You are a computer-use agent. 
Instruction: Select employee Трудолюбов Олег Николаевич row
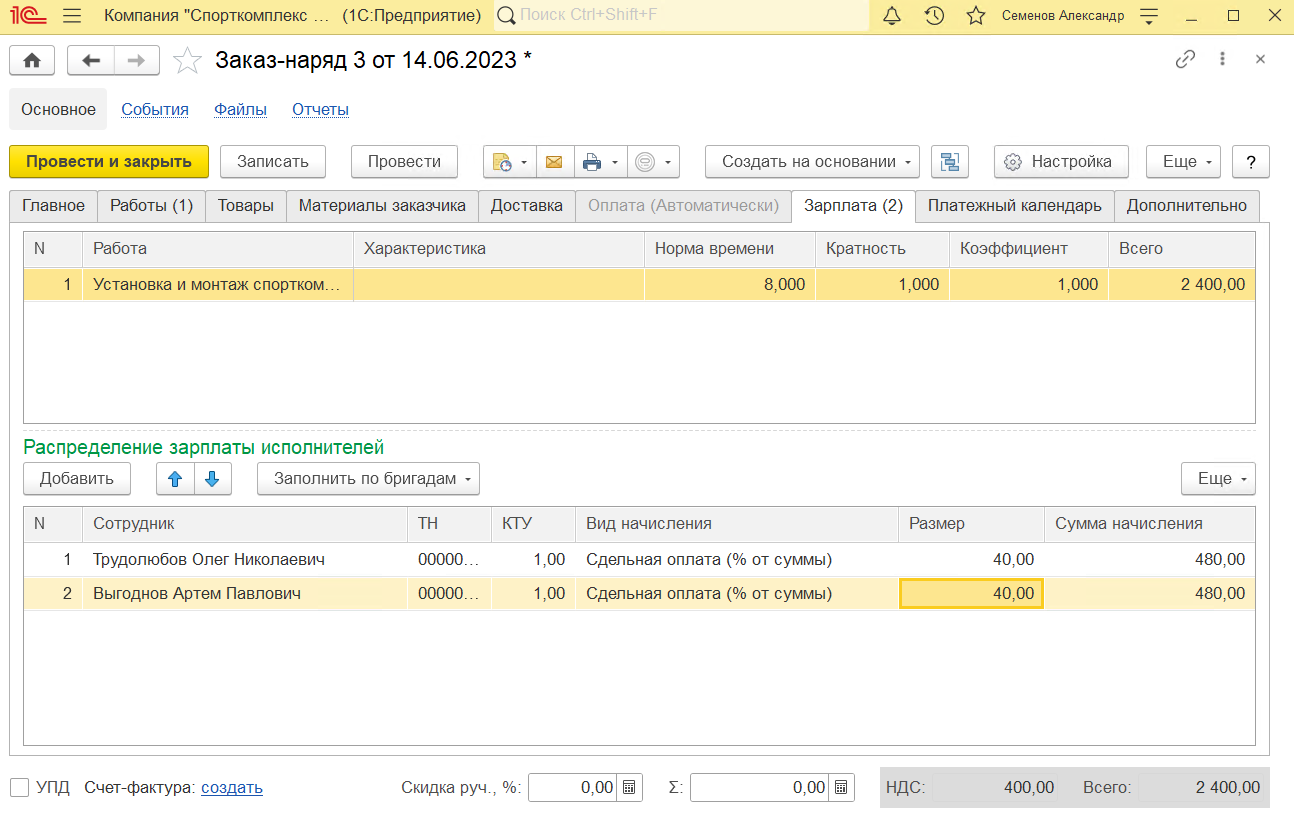coord(639,560)
